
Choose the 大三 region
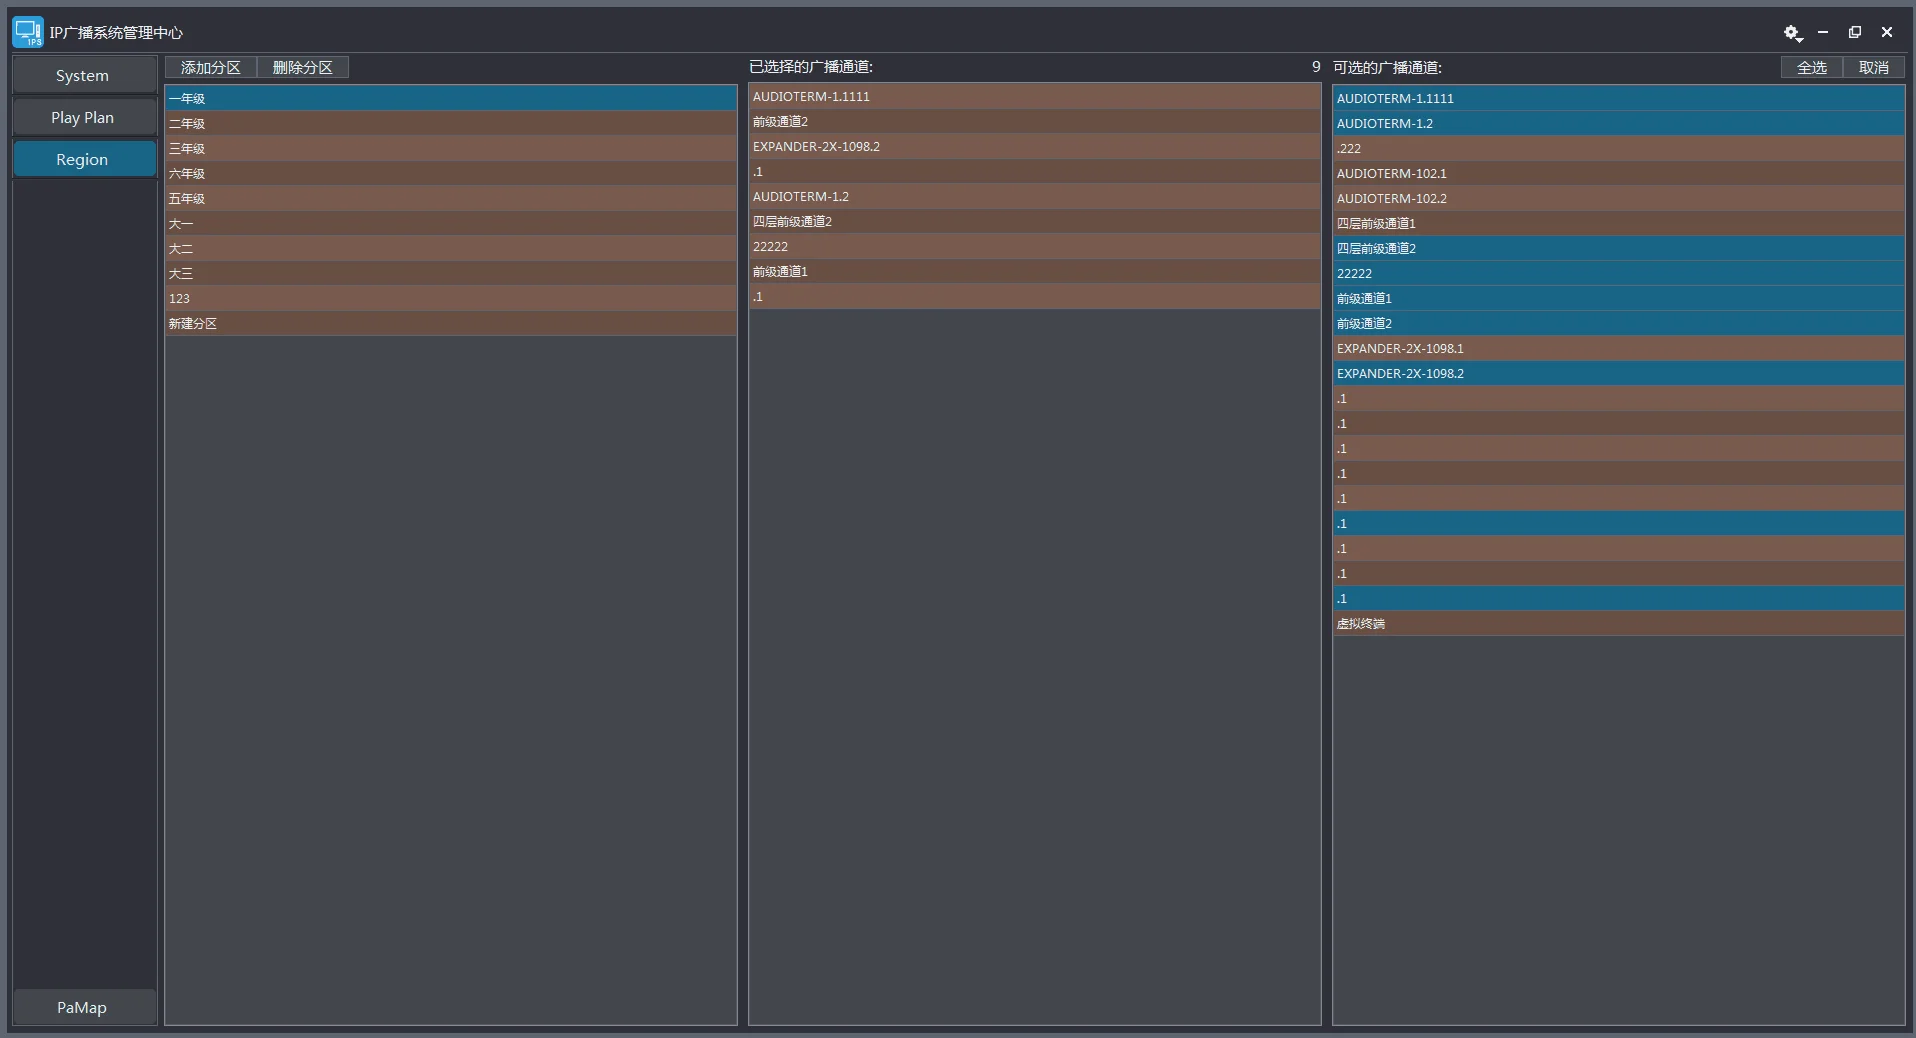450,273
